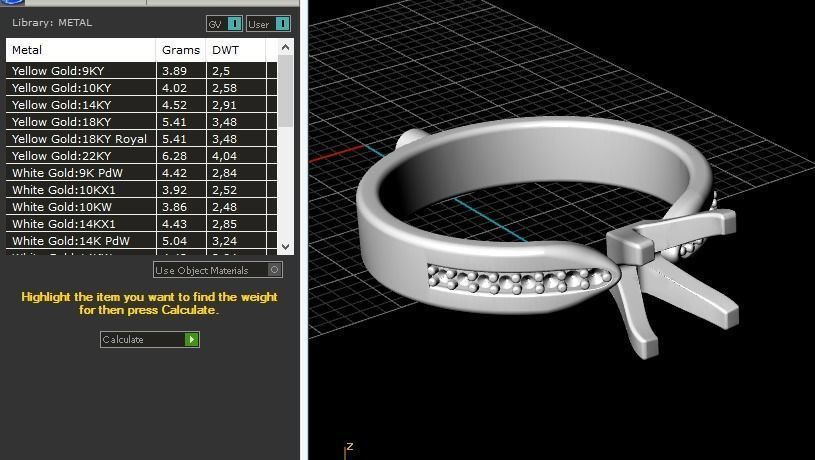Click the metal list scroll-up arrow
This screenshot has width=815, height=460.
tap(285, 48)
